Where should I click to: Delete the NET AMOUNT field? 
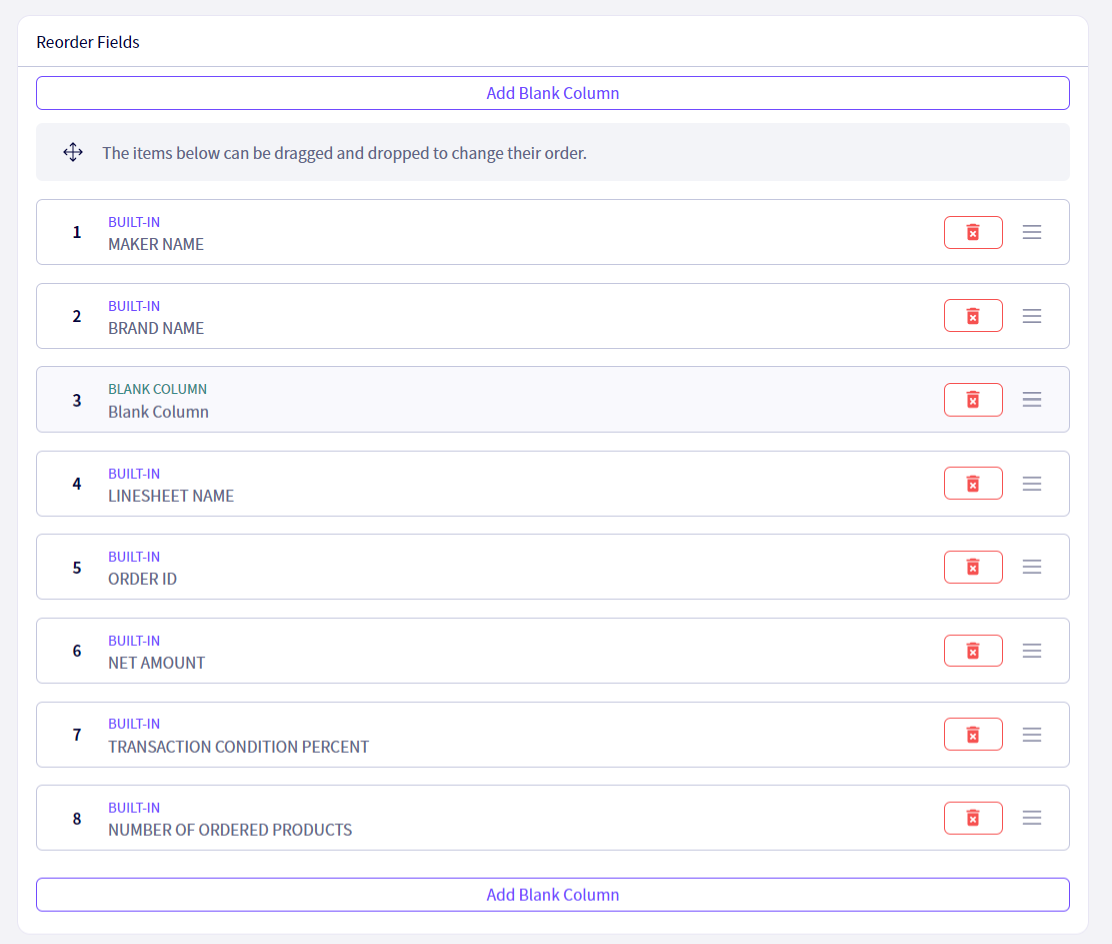[973, 651]
